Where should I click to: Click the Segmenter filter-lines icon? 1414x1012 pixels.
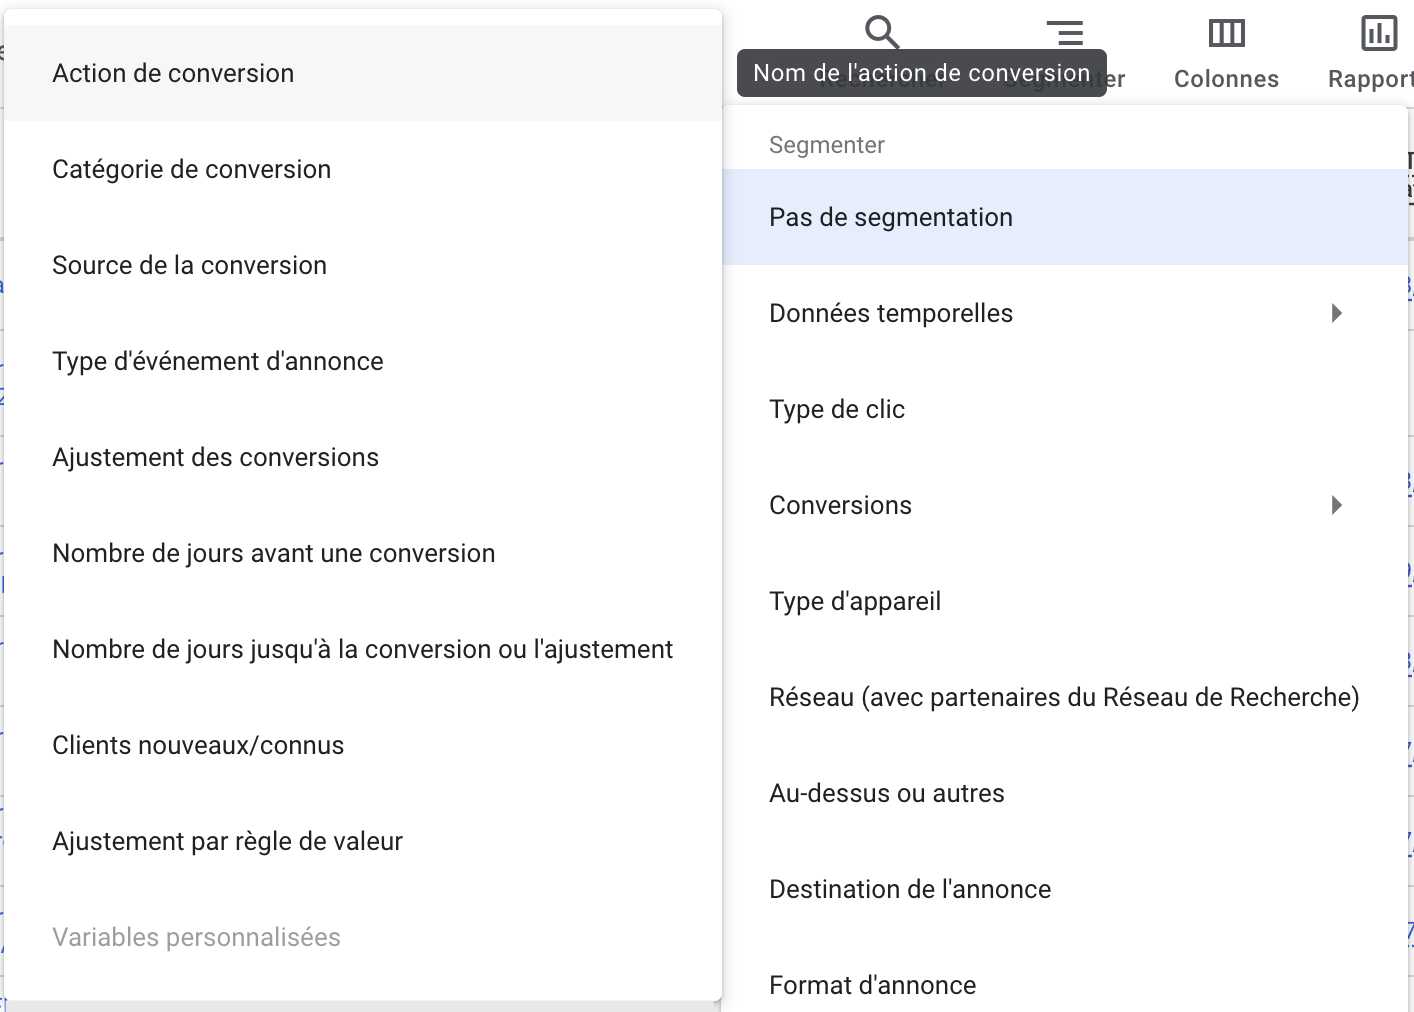coord(1065,33)
